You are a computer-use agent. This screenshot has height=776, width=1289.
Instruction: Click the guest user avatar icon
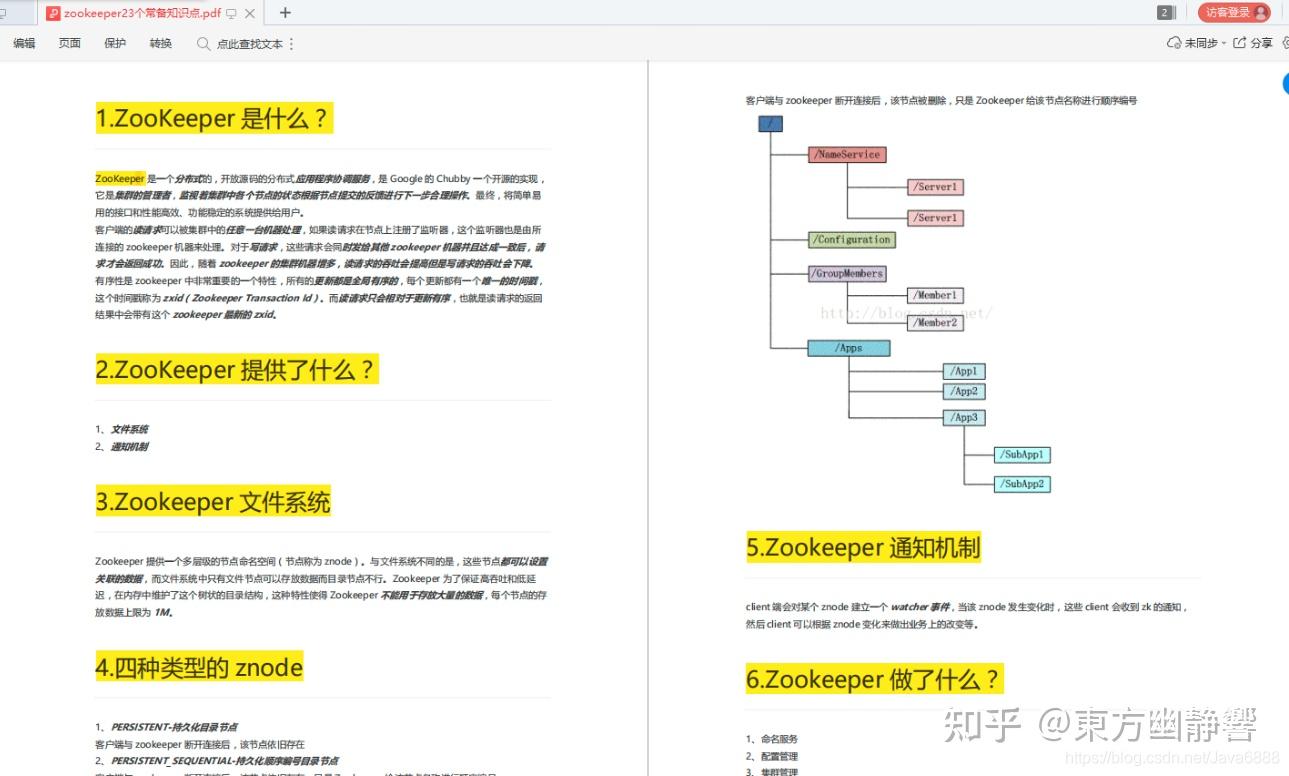click(1260, 13)
